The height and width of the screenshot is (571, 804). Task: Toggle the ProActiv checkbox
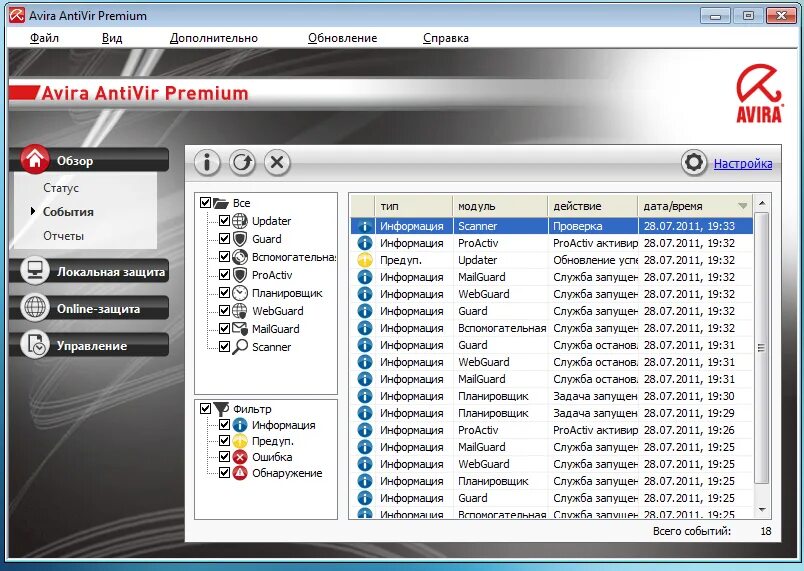[x=224, y=275]
